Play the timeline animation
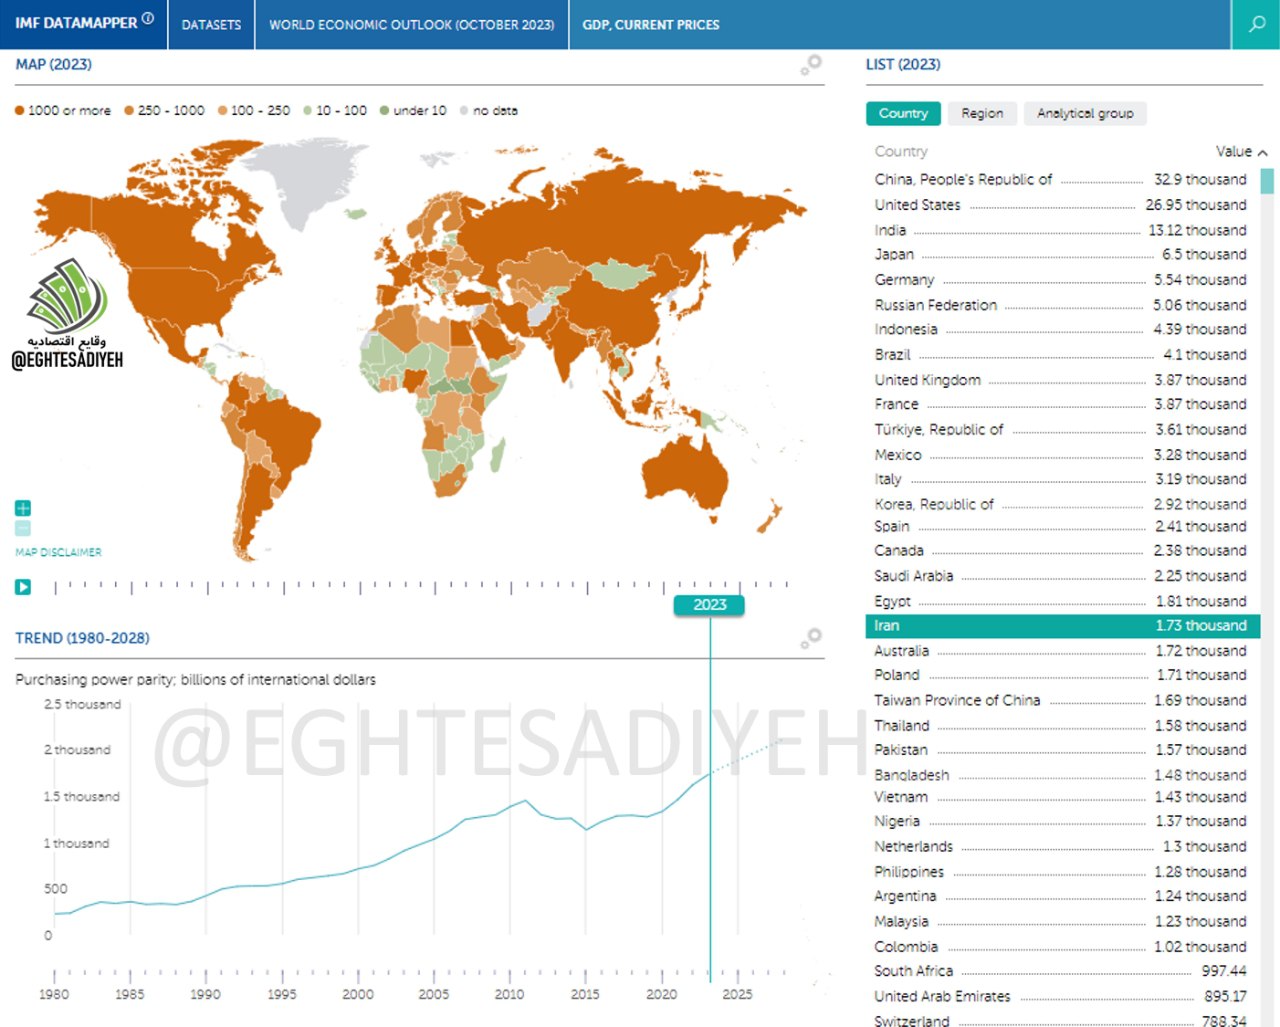1280x1027 pixels. pos(23,587)
